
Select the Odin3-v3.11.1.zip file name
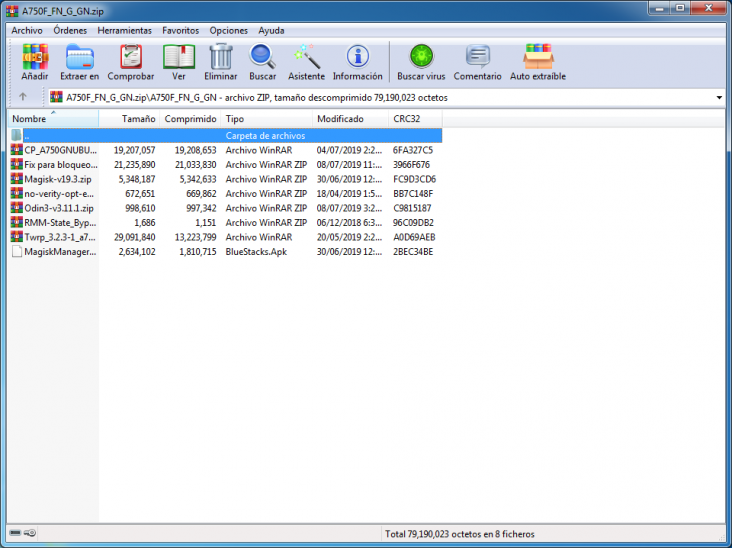point(59,208)
